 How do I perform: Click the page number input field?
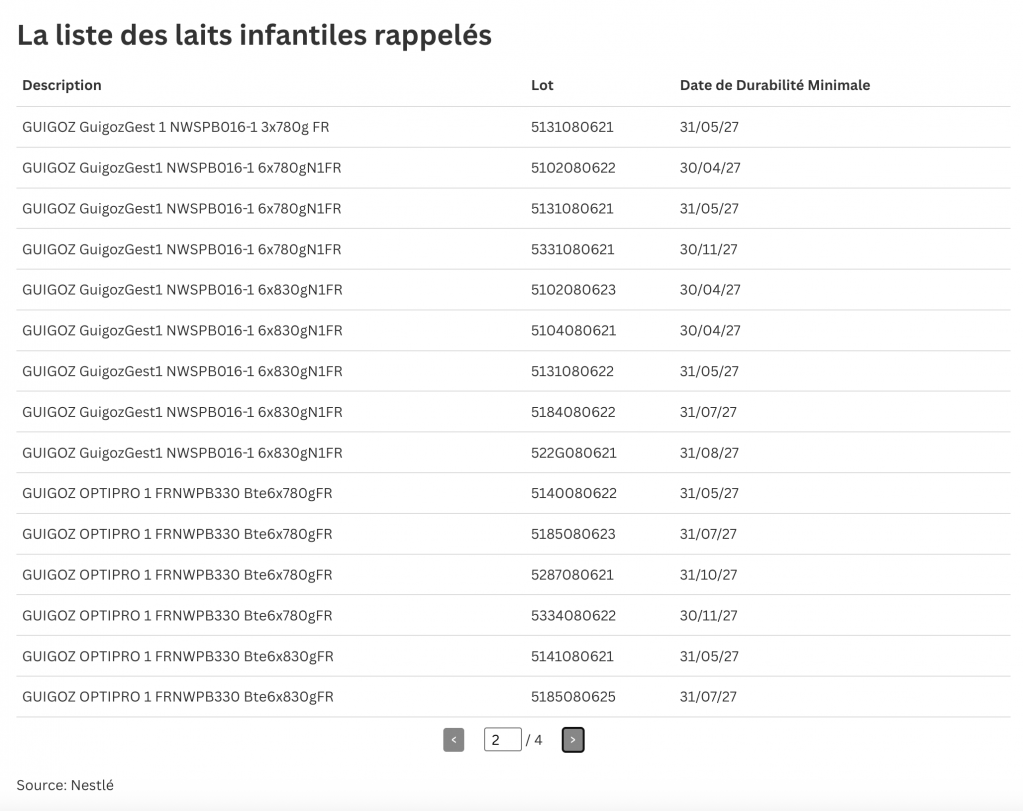(x=502, y=740)
